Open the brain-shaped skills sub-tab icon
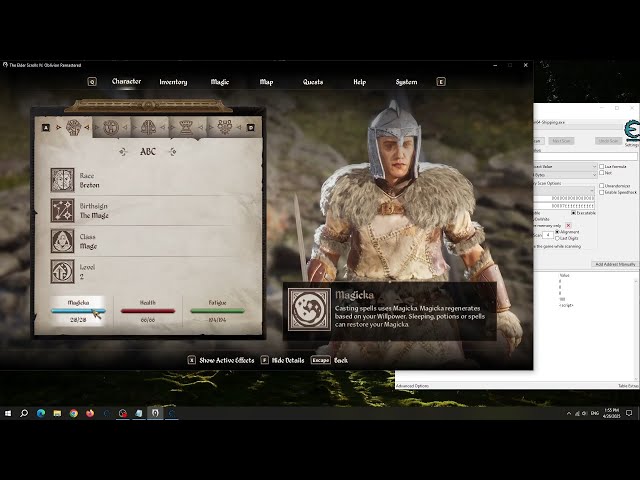 tap(148, 128)
